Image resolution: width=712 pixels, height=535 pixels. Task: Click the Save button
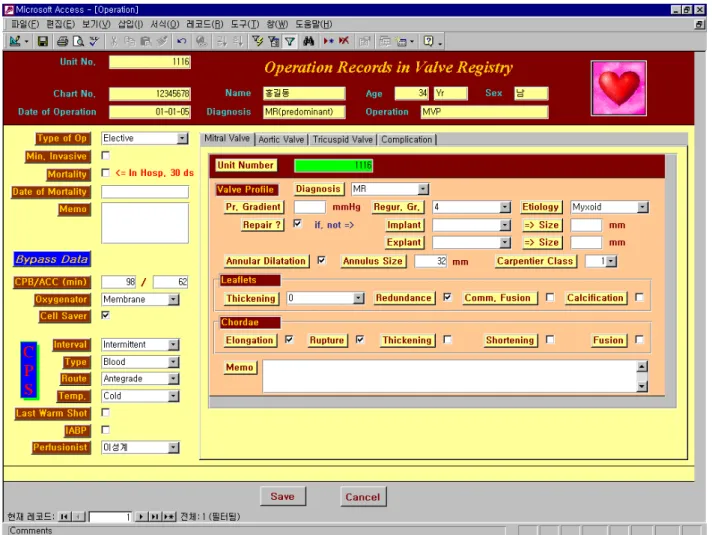283,496
